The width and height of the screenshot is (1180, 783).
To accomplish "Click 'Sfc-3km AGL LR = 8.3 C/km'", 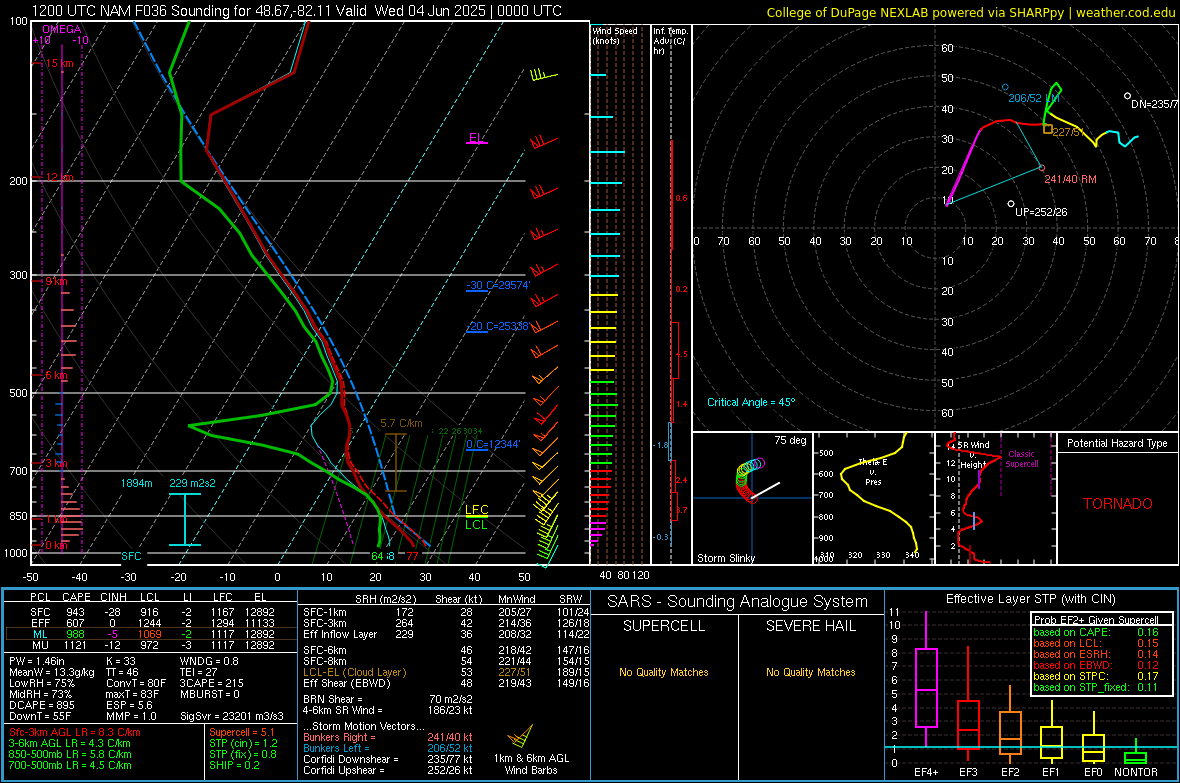I will (x=75, y=732).
